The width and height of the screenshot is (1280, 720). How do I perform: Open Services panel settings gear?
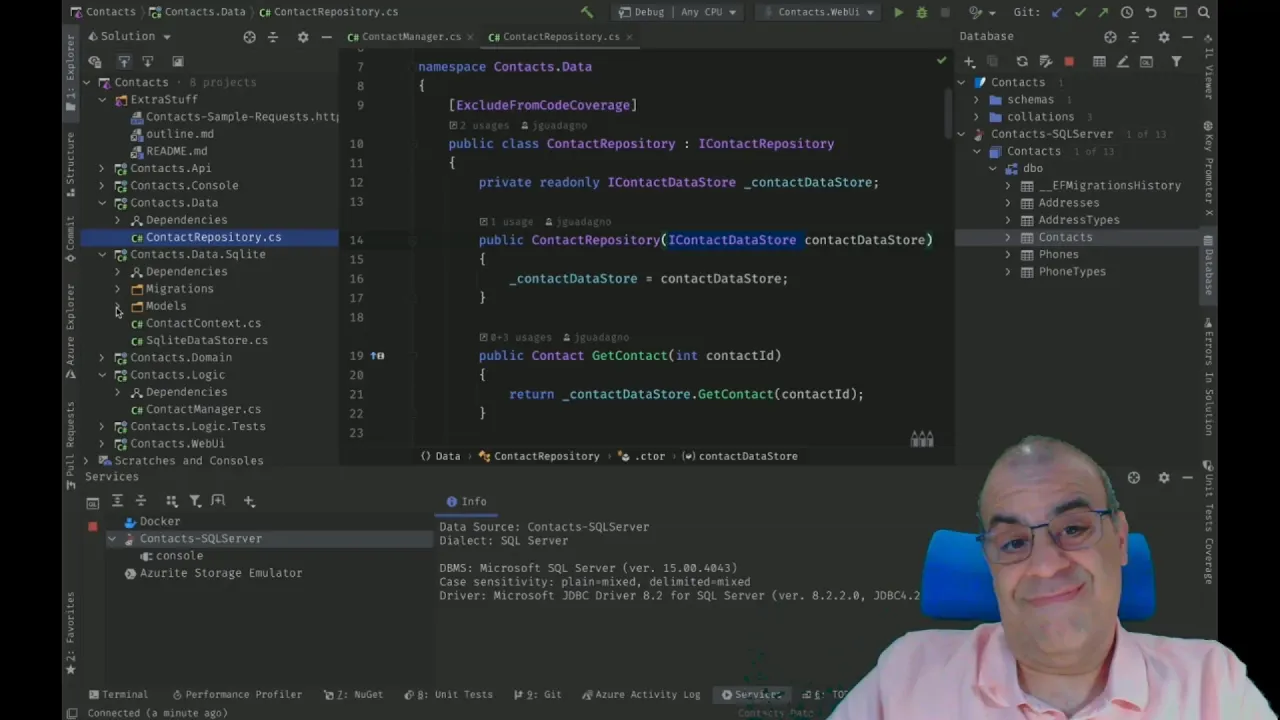[1163, 477]
